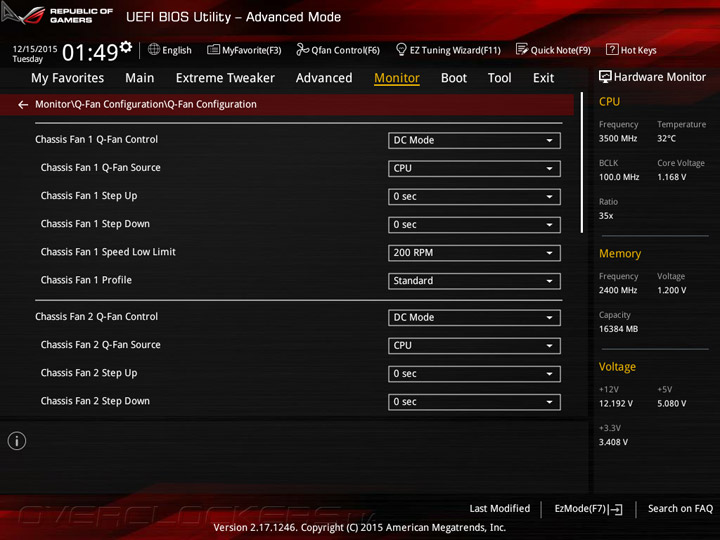Click the CPU temperature 32°C value
The image size is (720, 540).
coord(666,138)
